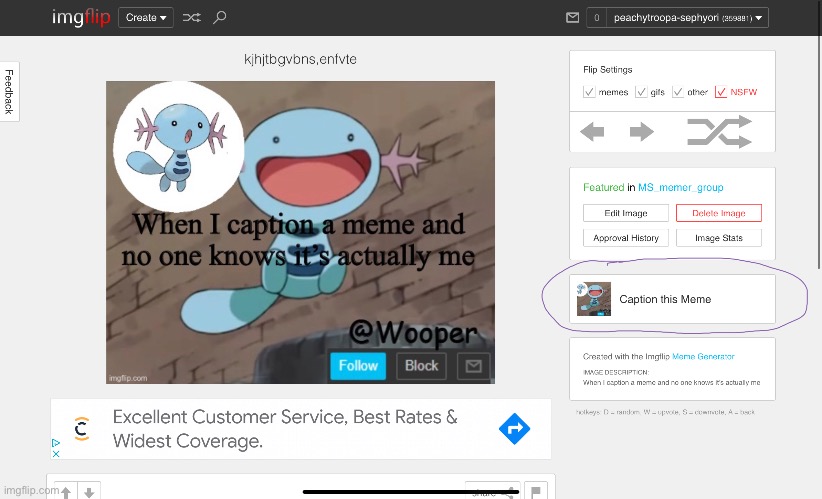Click the shuffle icon in top bar
The height and width of the screenshot is (499, 822).
click(191, 17)
